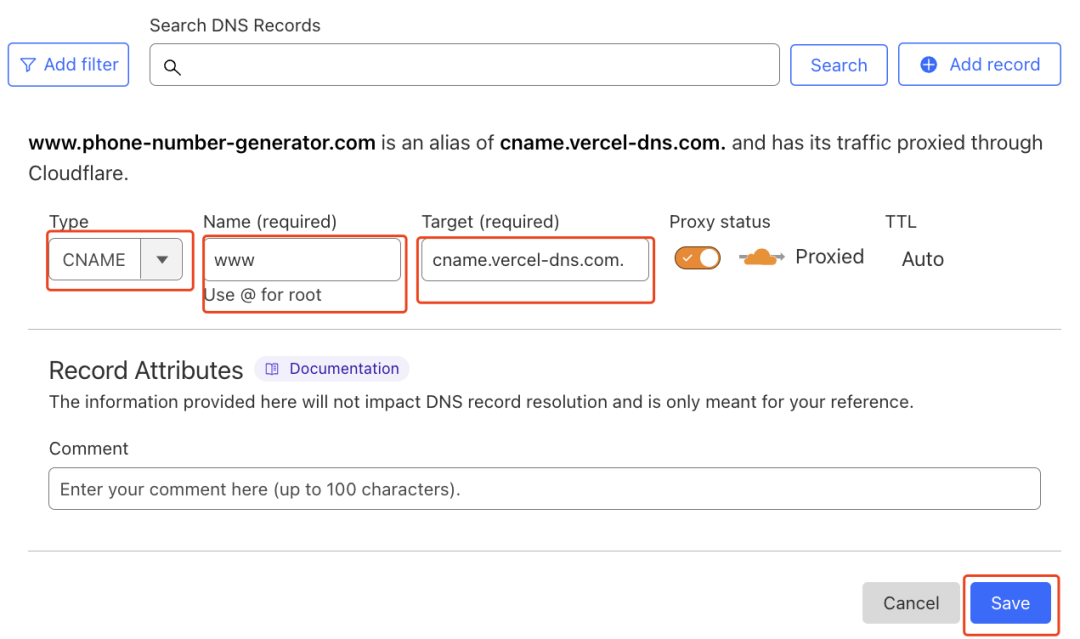Focus the Search DNS Records field

pyautogui.click(x=470, y=65)
